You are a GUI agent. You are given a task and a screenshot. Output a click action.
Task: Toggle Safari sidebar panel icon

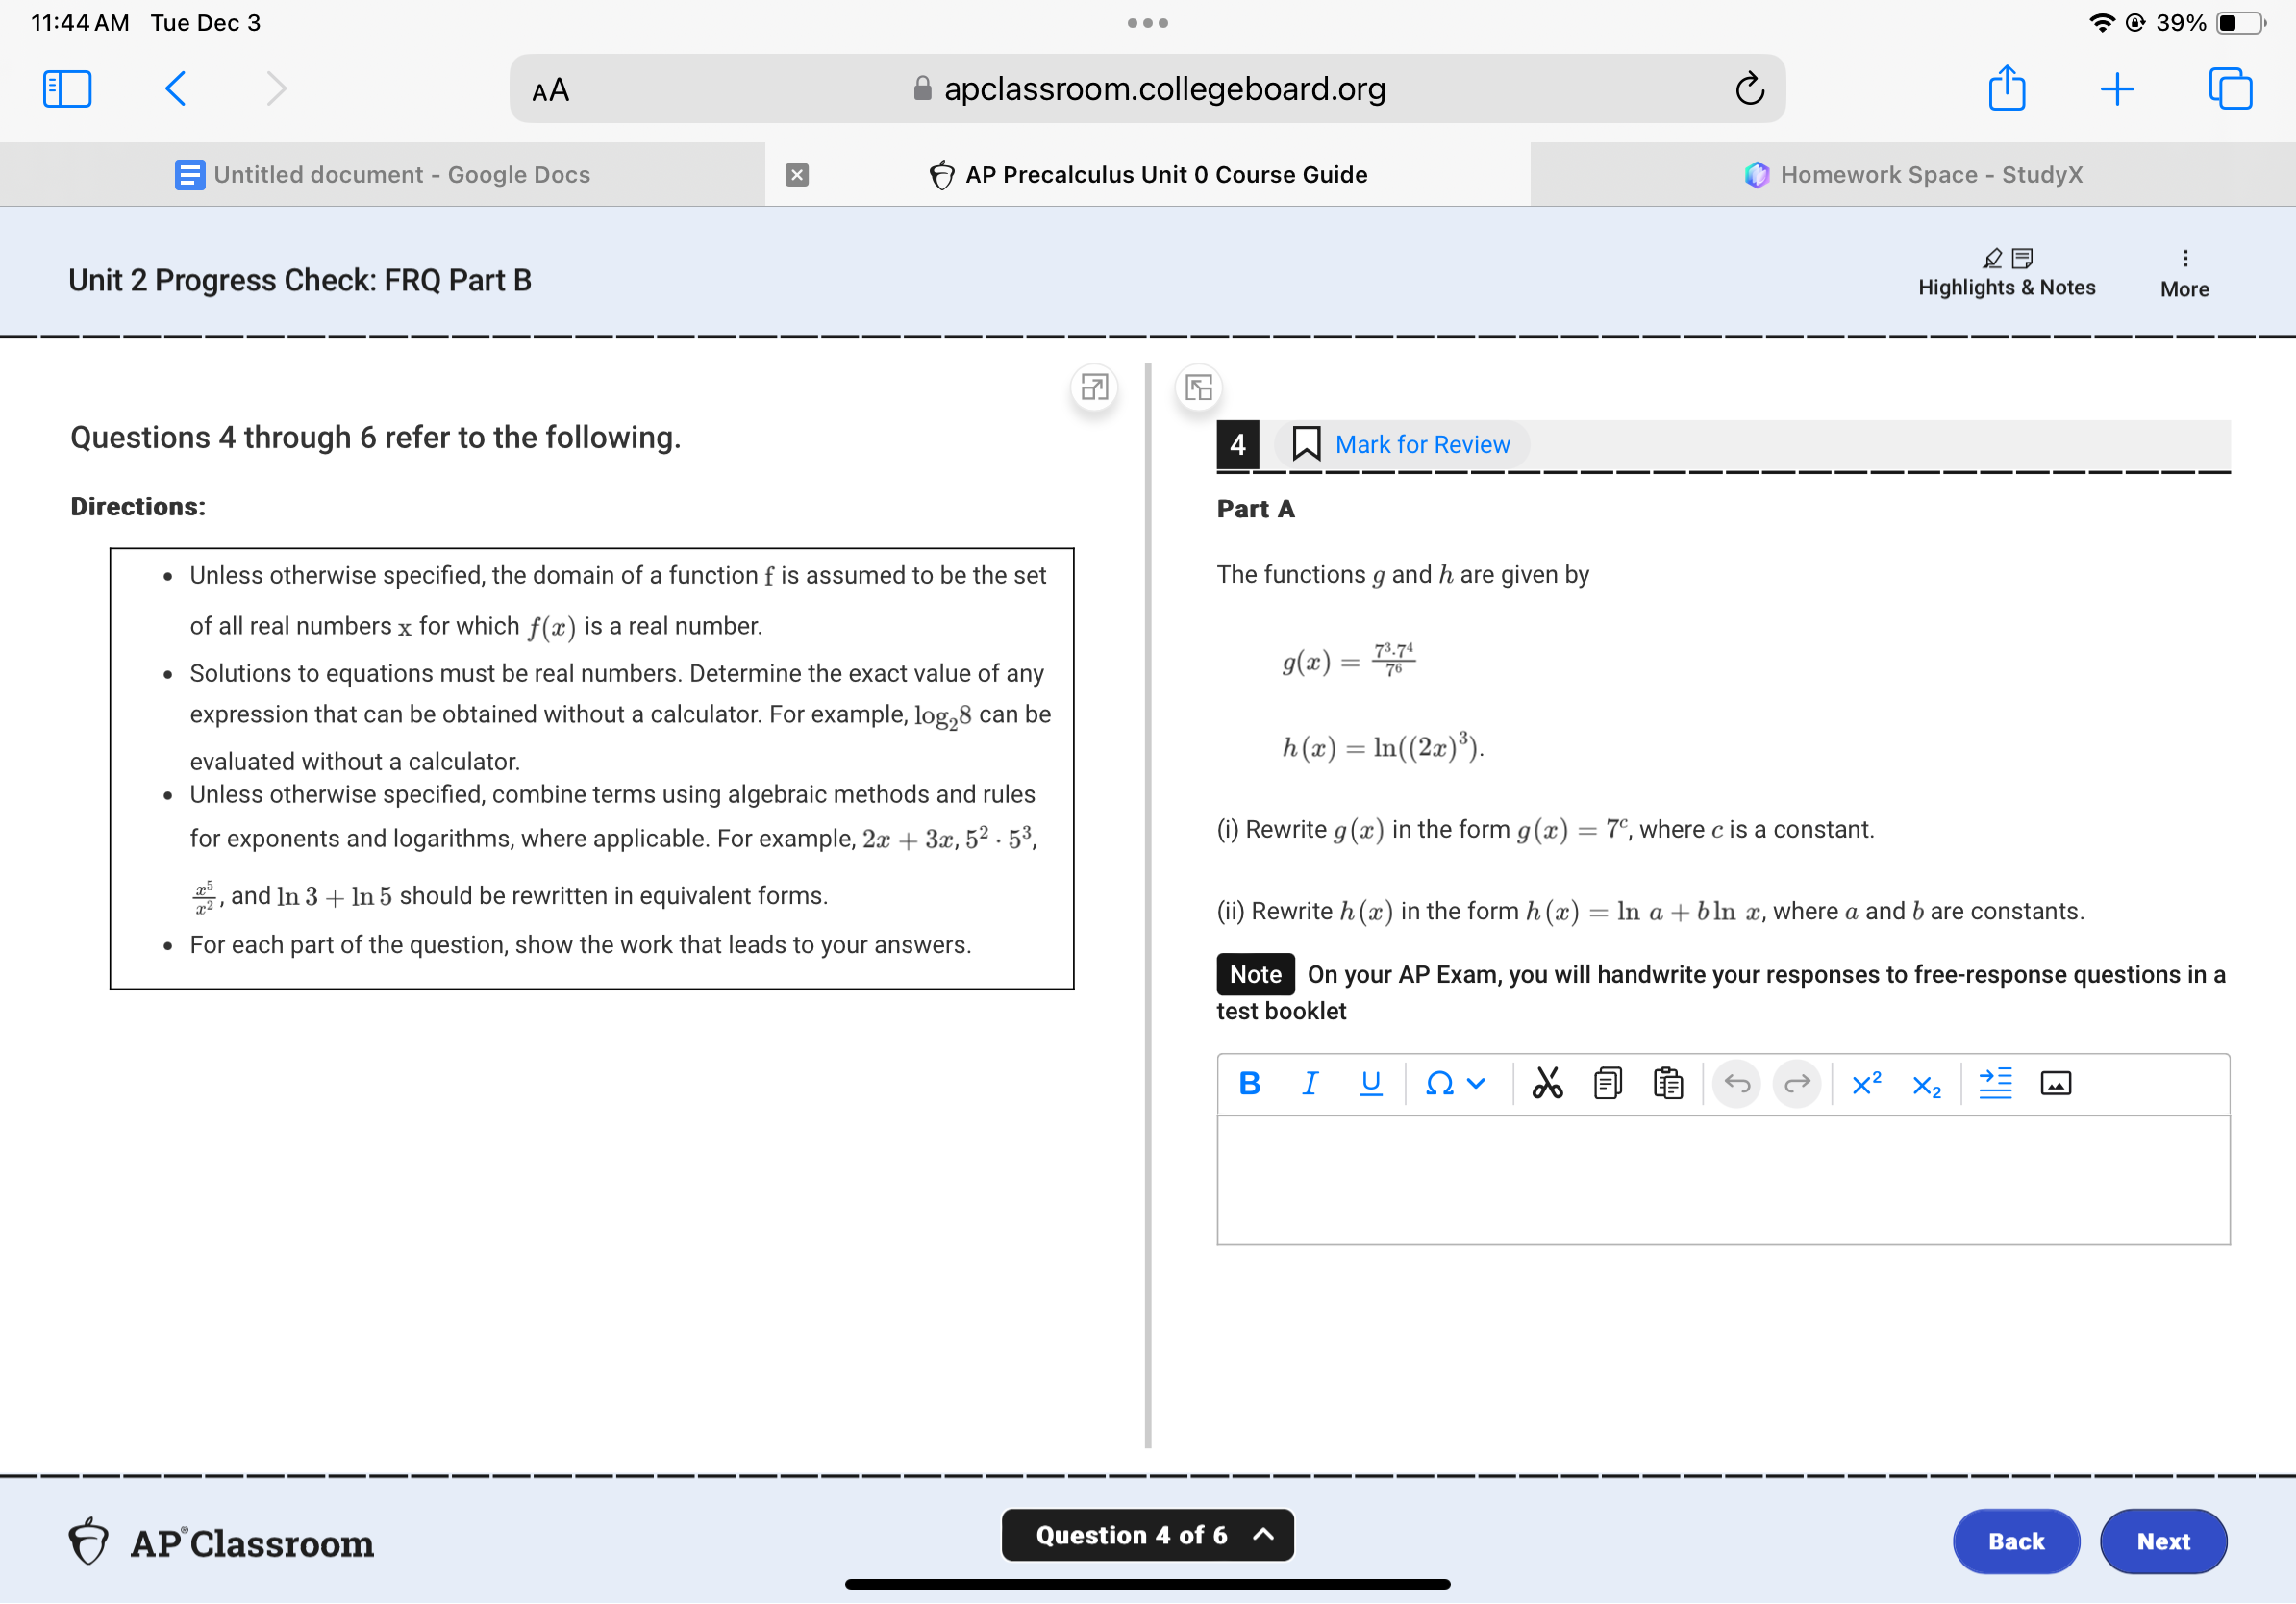pos(67,88)
